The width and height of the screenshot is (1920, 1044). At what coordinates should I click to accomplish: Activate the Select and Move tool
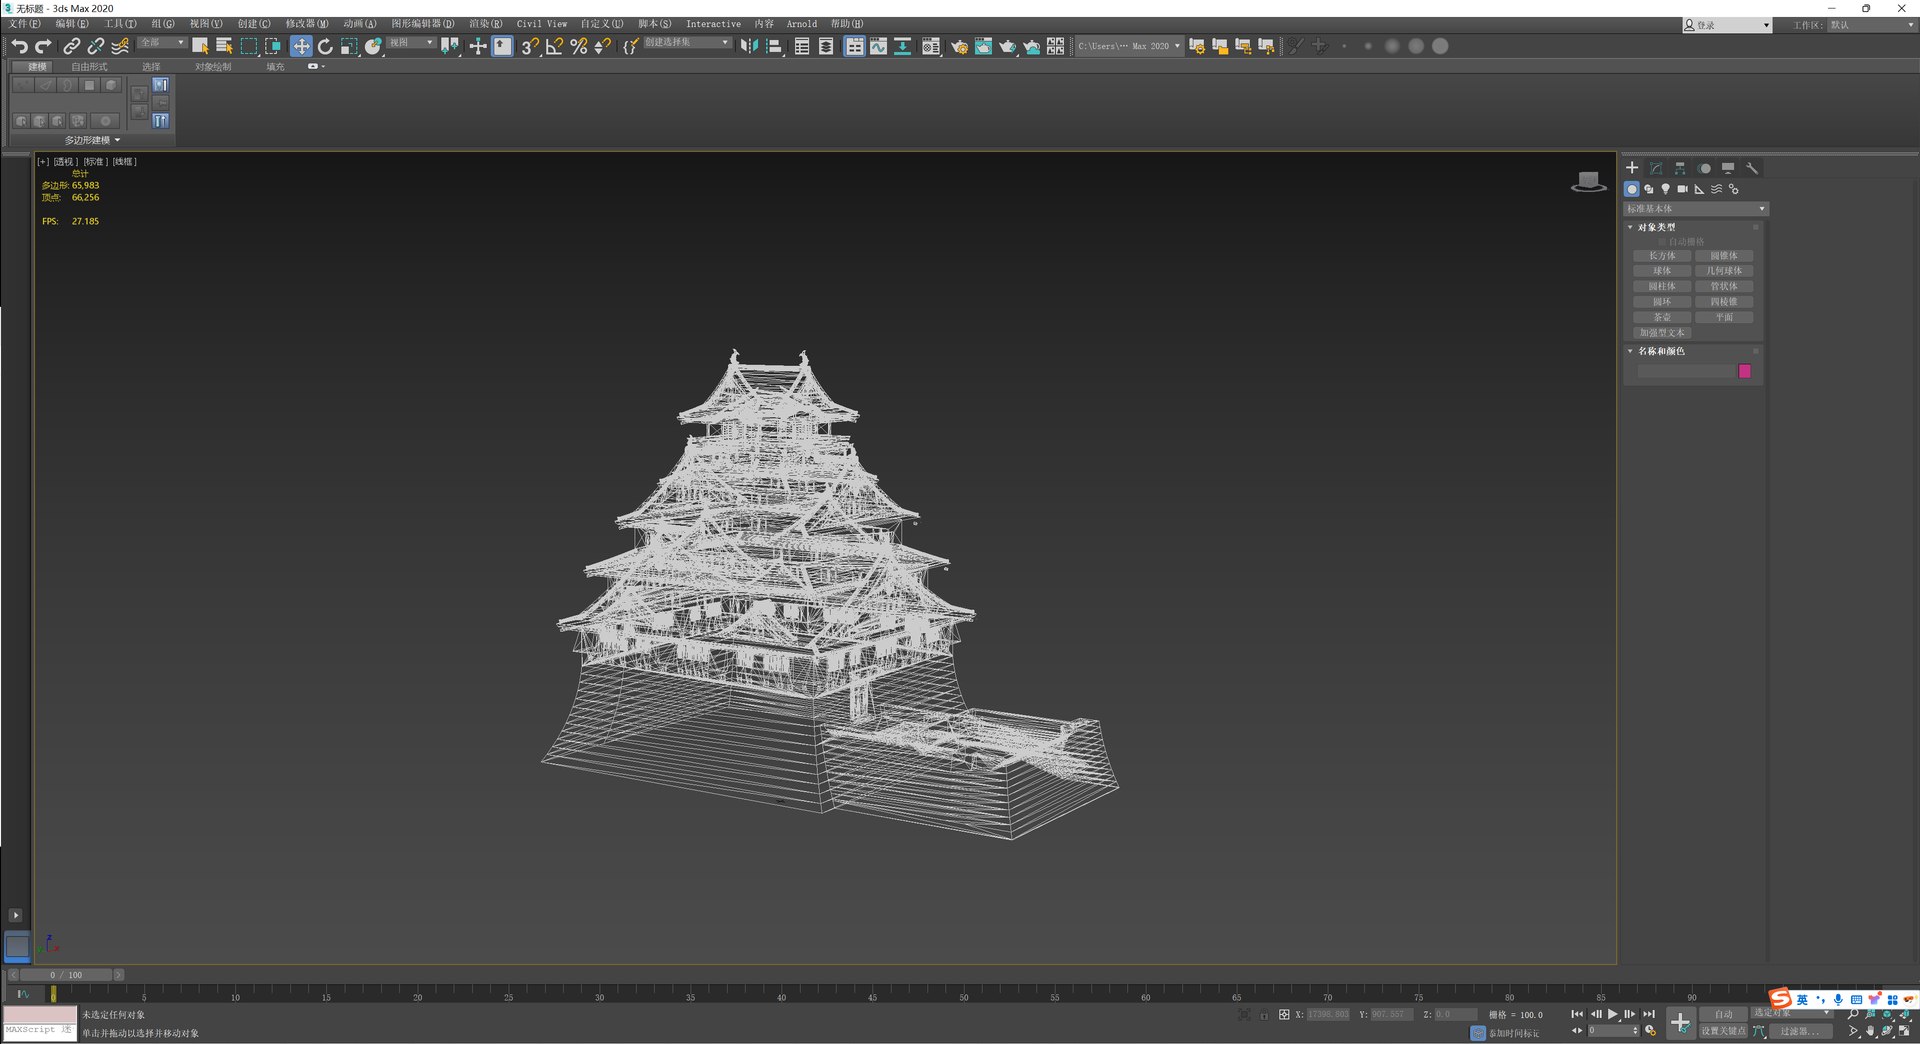(301, 46)
